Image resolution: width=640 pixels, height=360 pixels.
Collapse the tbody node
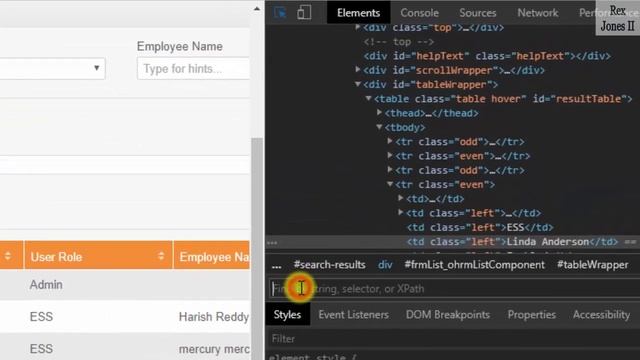point(380,127)
